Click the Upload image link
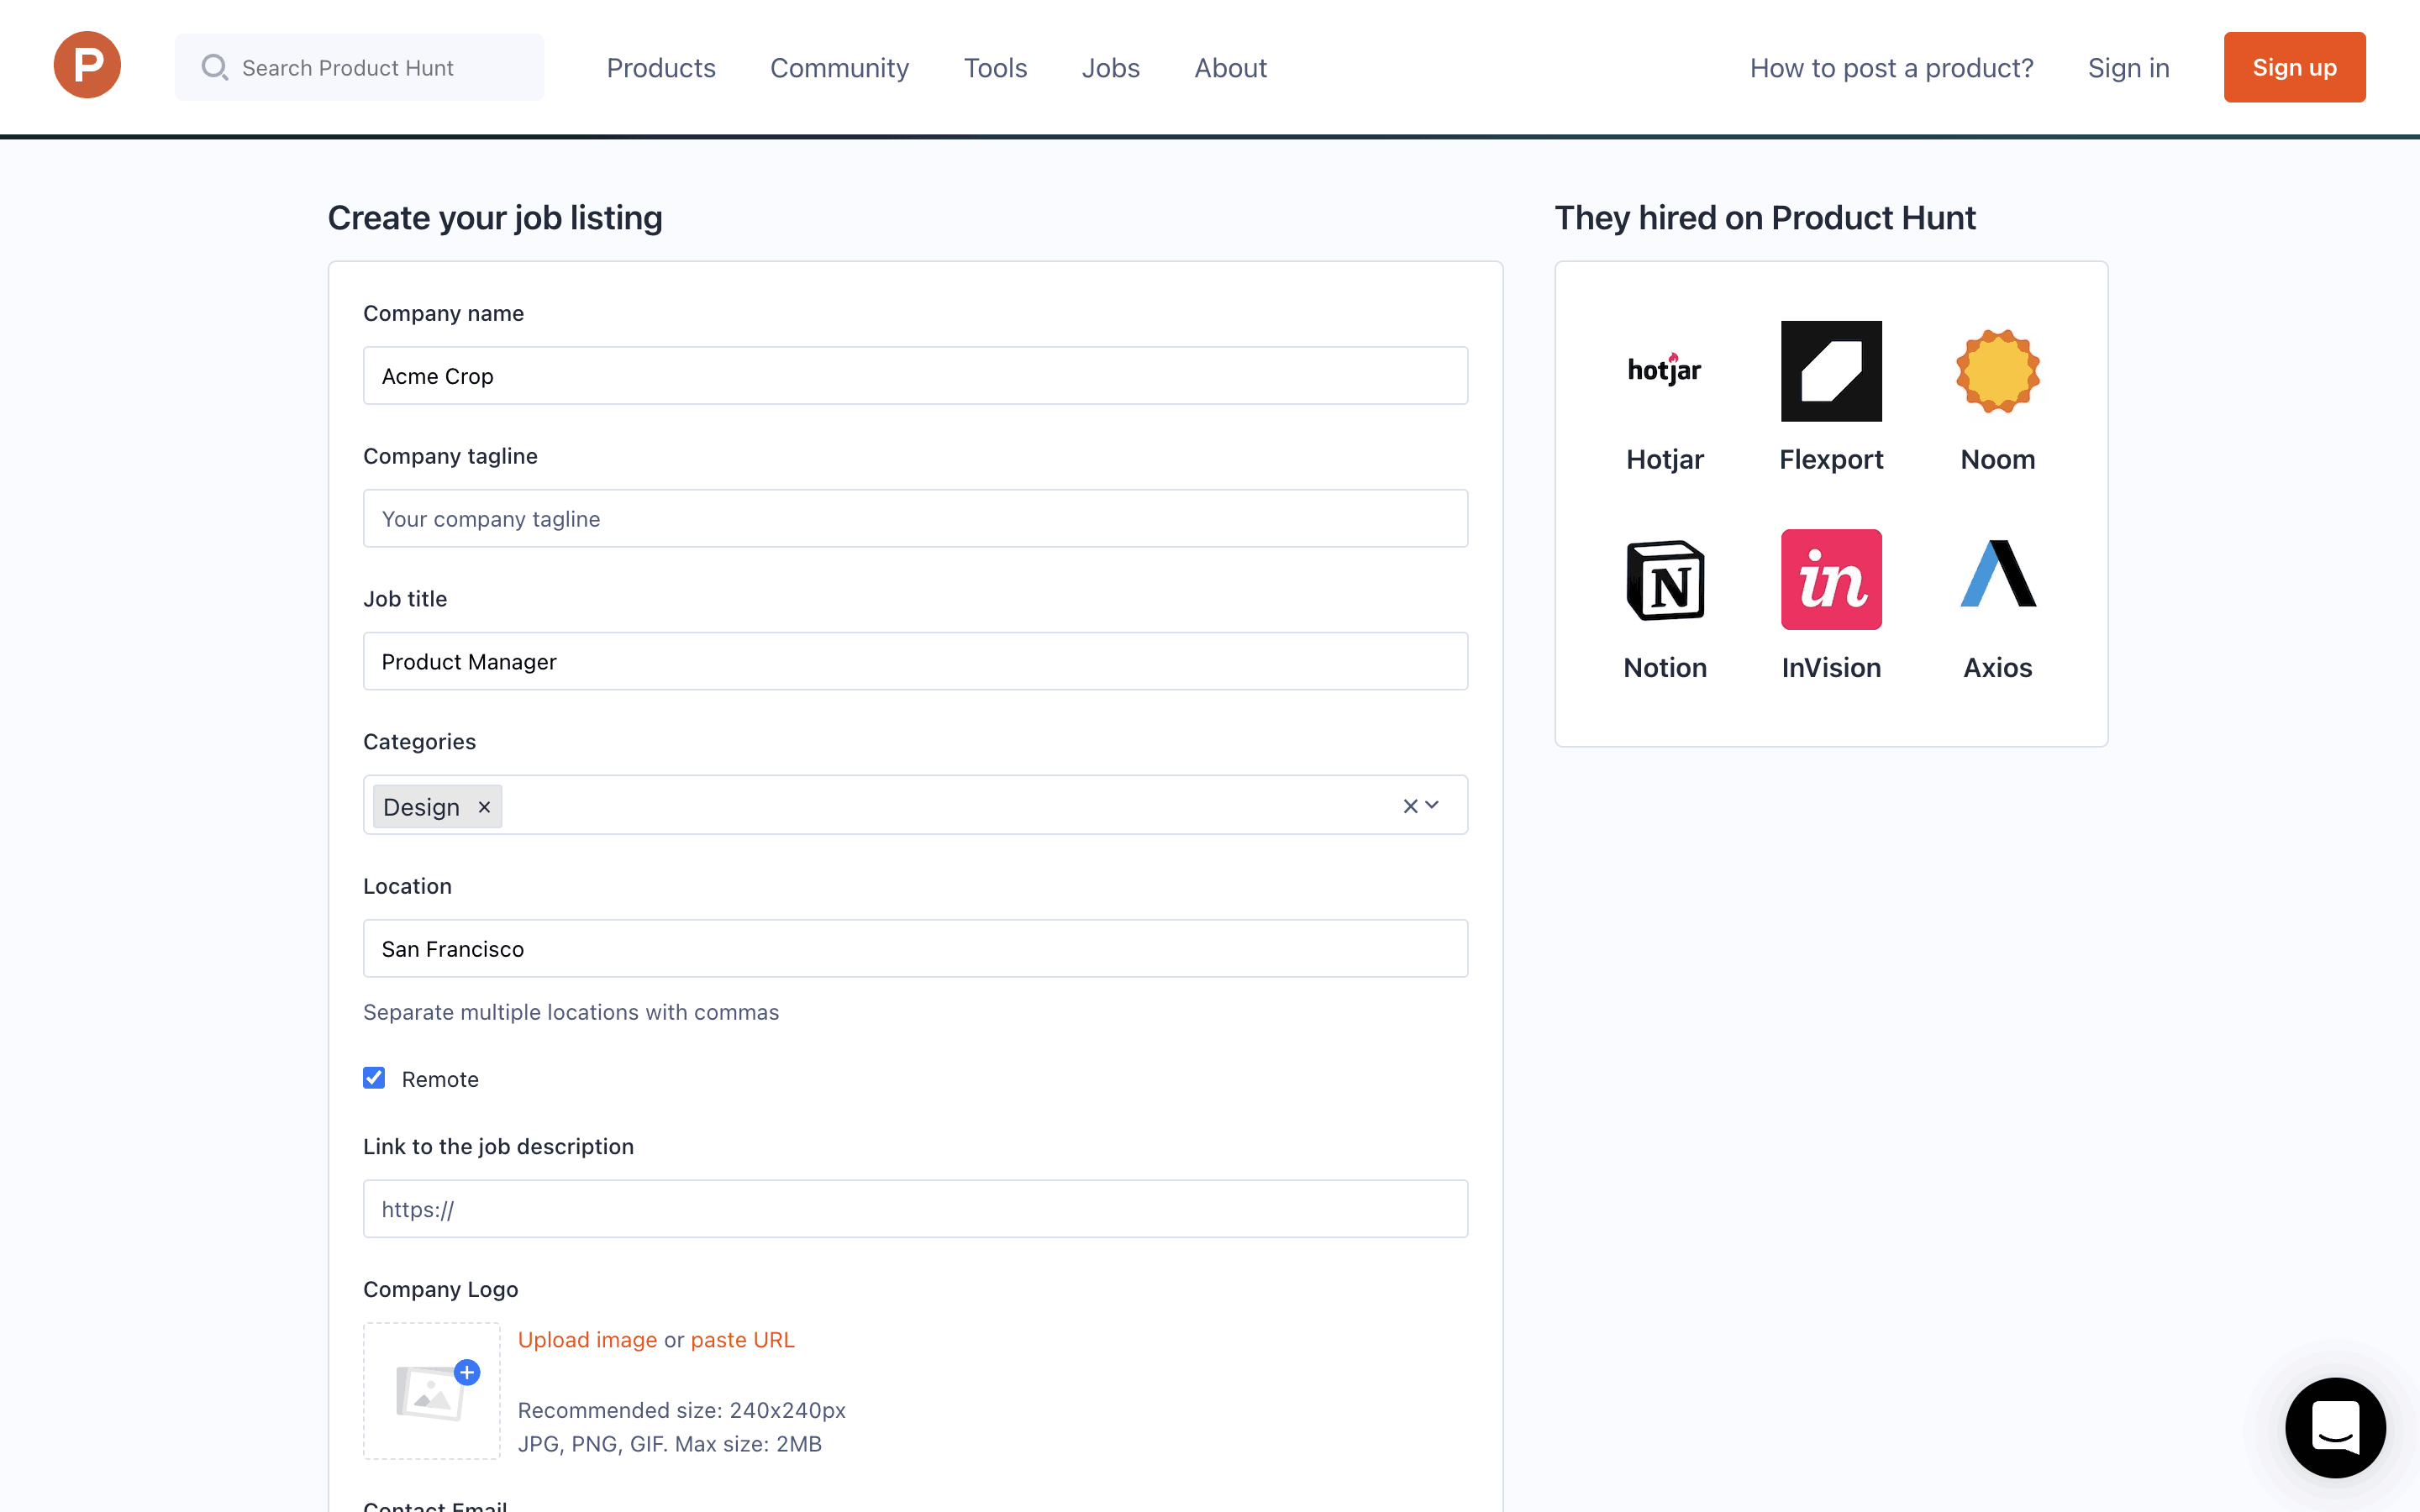 click(x=587, y=1340)
